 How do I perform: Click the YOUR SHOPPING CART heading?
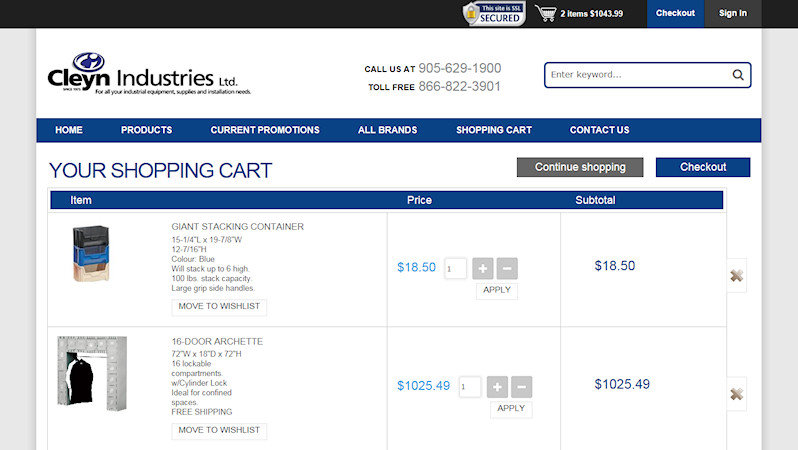click(x=160, y=171)
